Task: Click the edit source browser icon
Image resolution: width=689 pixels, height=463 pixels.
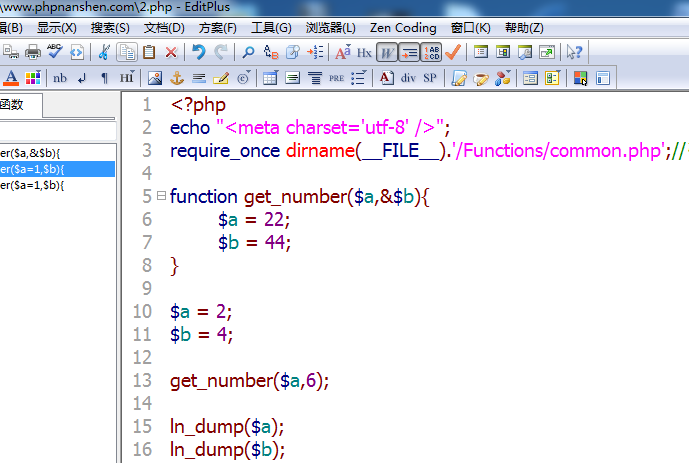Action: coord(76,52)
